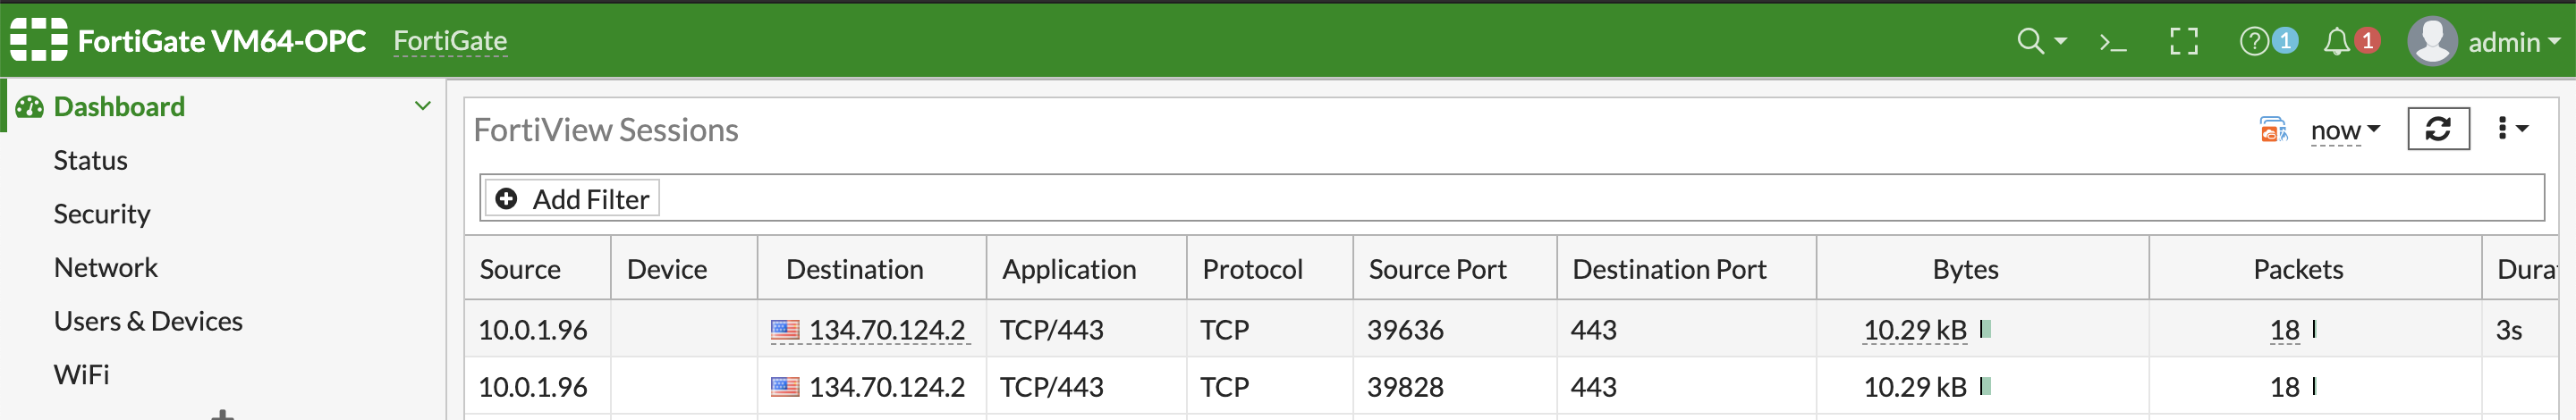The height and width of the screenshot is (420, 2576).
Task: Toggle full screen mode icon
Action: [2184, 42]
